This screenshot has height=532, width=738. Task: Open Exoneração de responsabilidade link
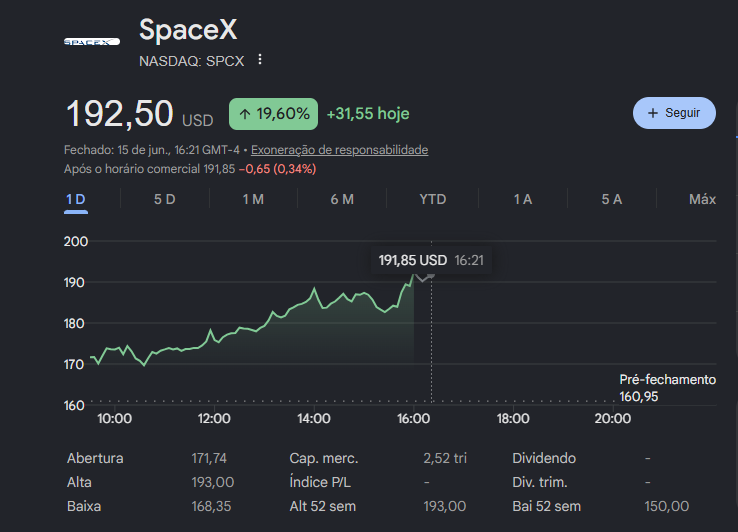[x=339, y=150]
